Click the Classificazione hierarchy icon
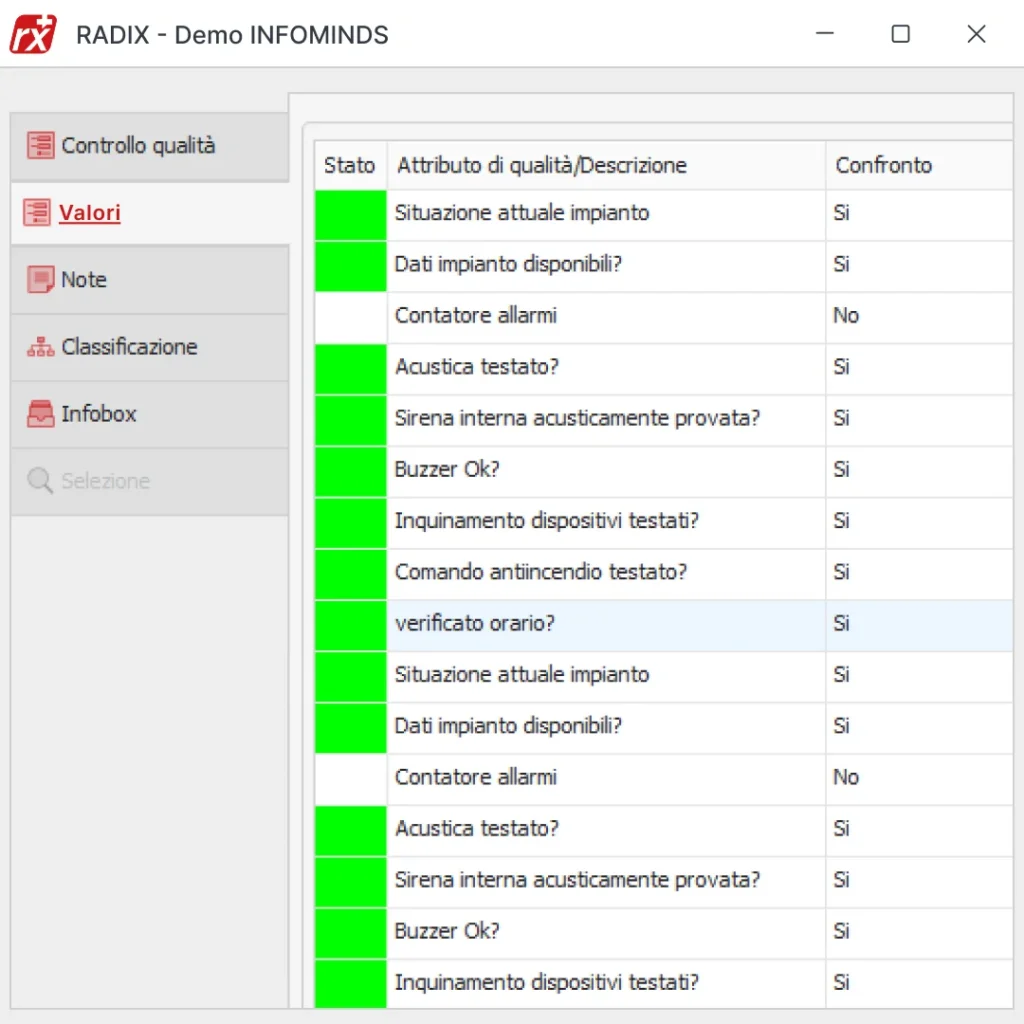 pyautogui.click(x=40, y=346)
